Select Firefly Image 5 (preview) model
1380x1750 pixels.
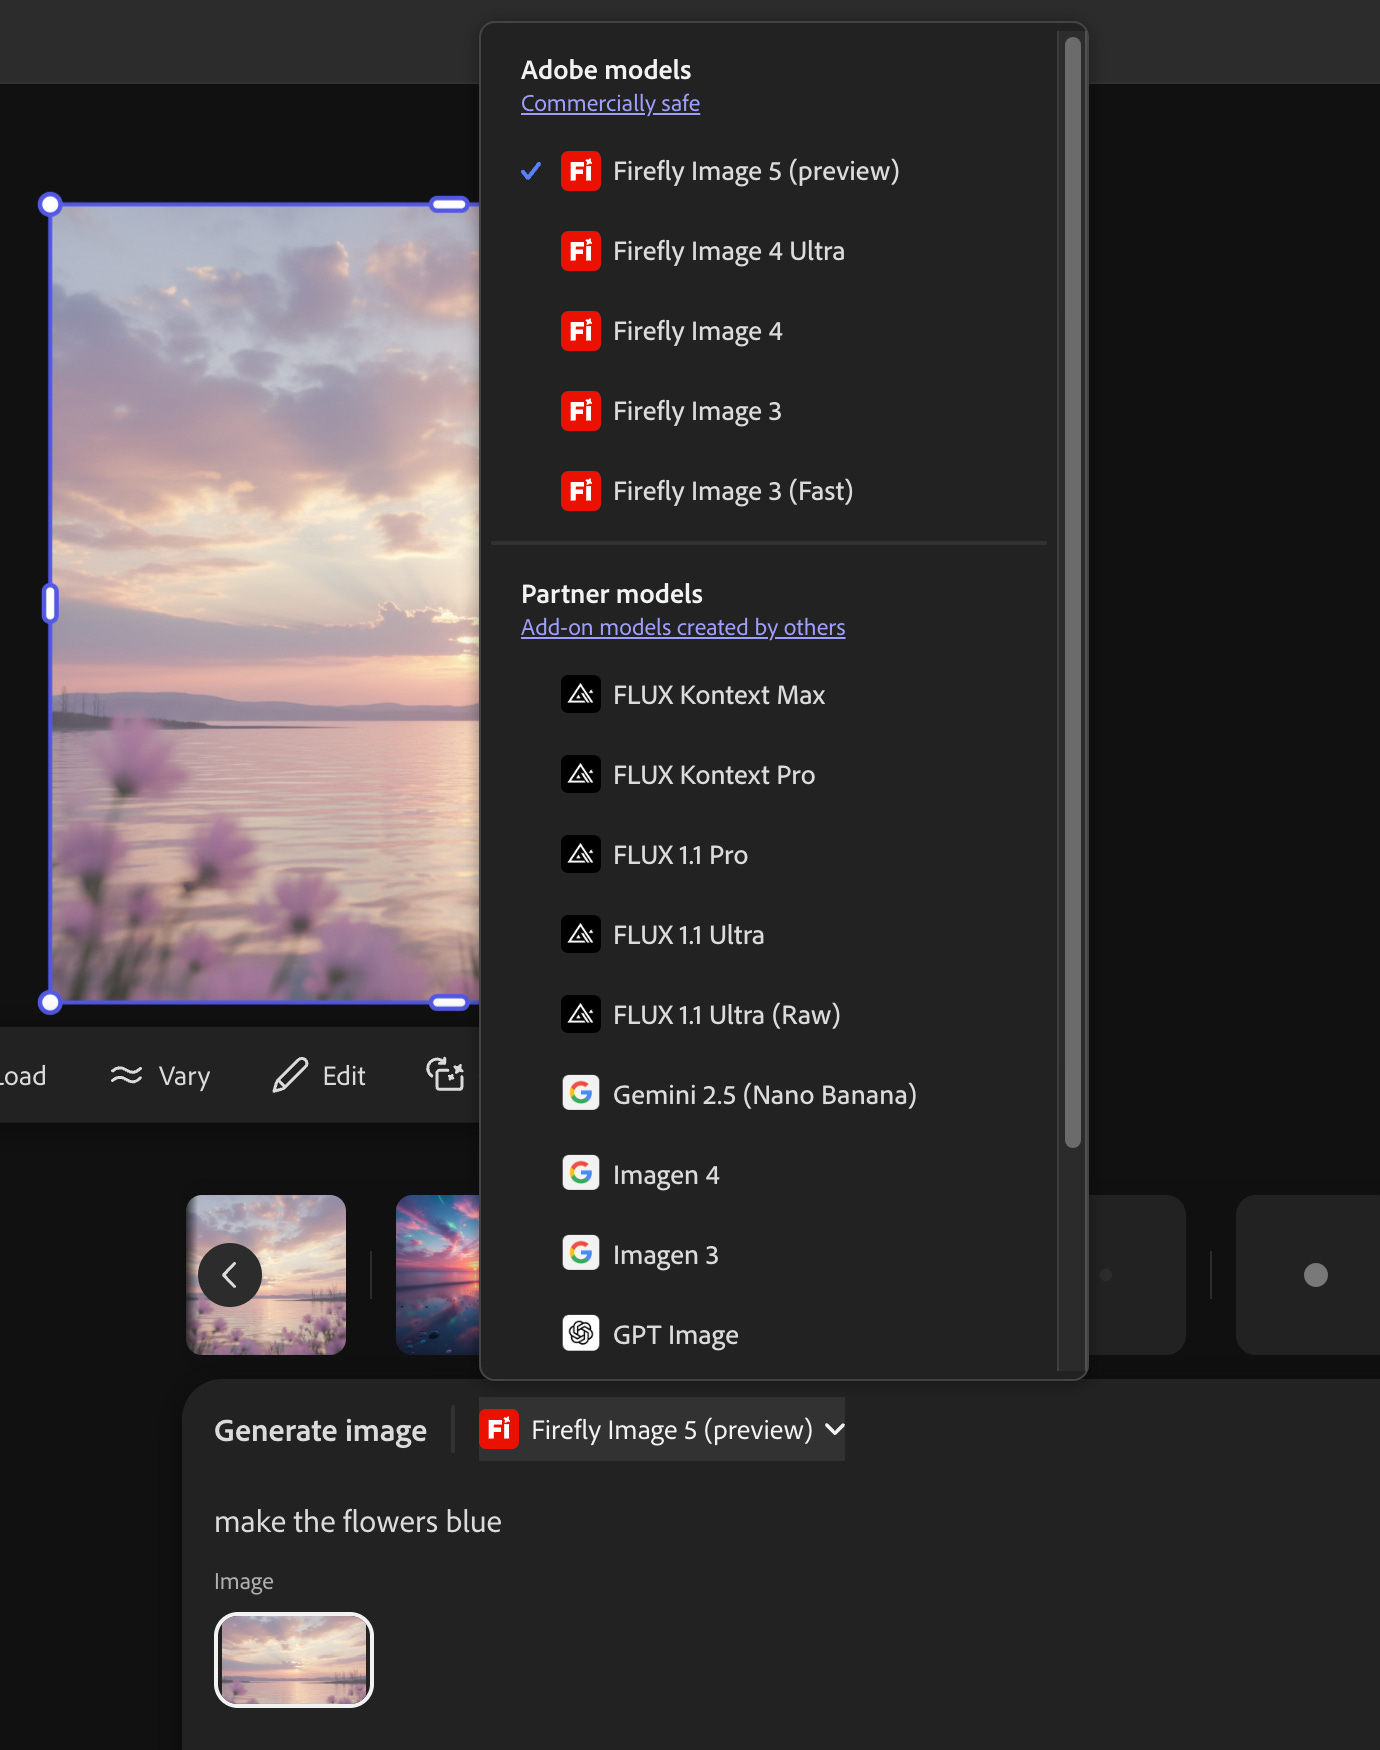[768, 171]
